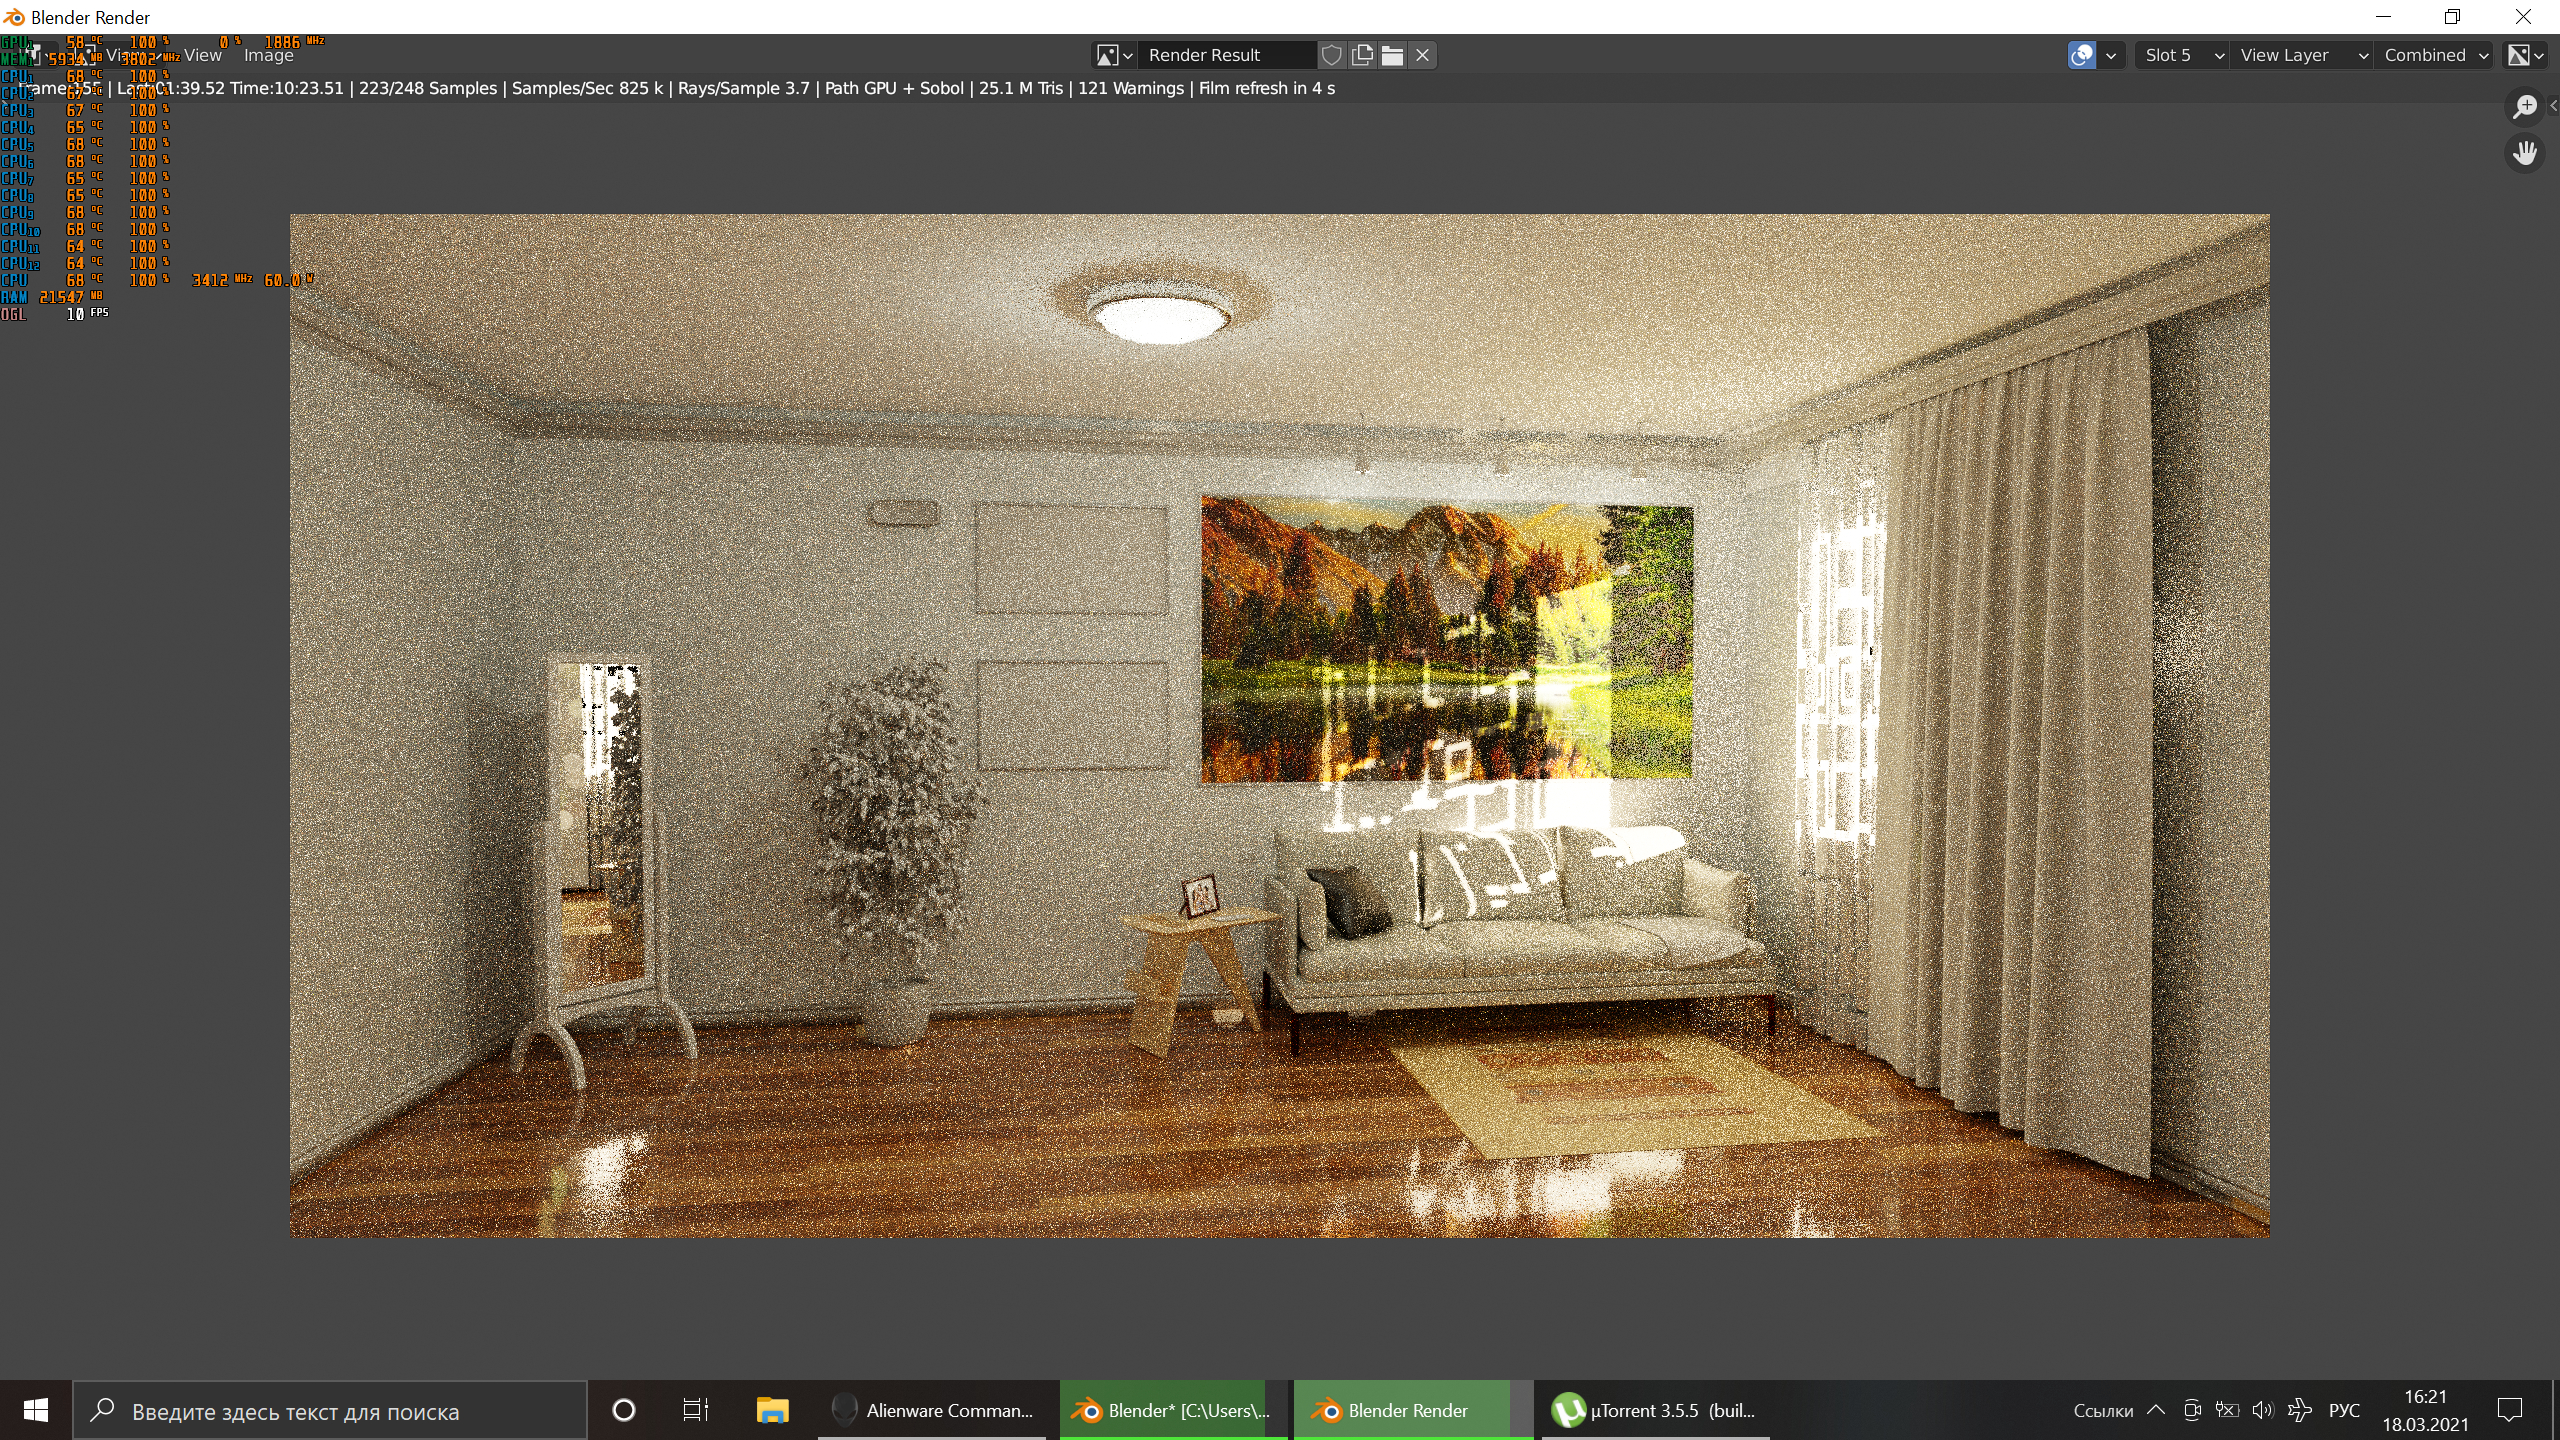Viewport: 2560px width, 1440px height.
Task: Expand the gizmo options arrow
Action: coord(2111,55)
